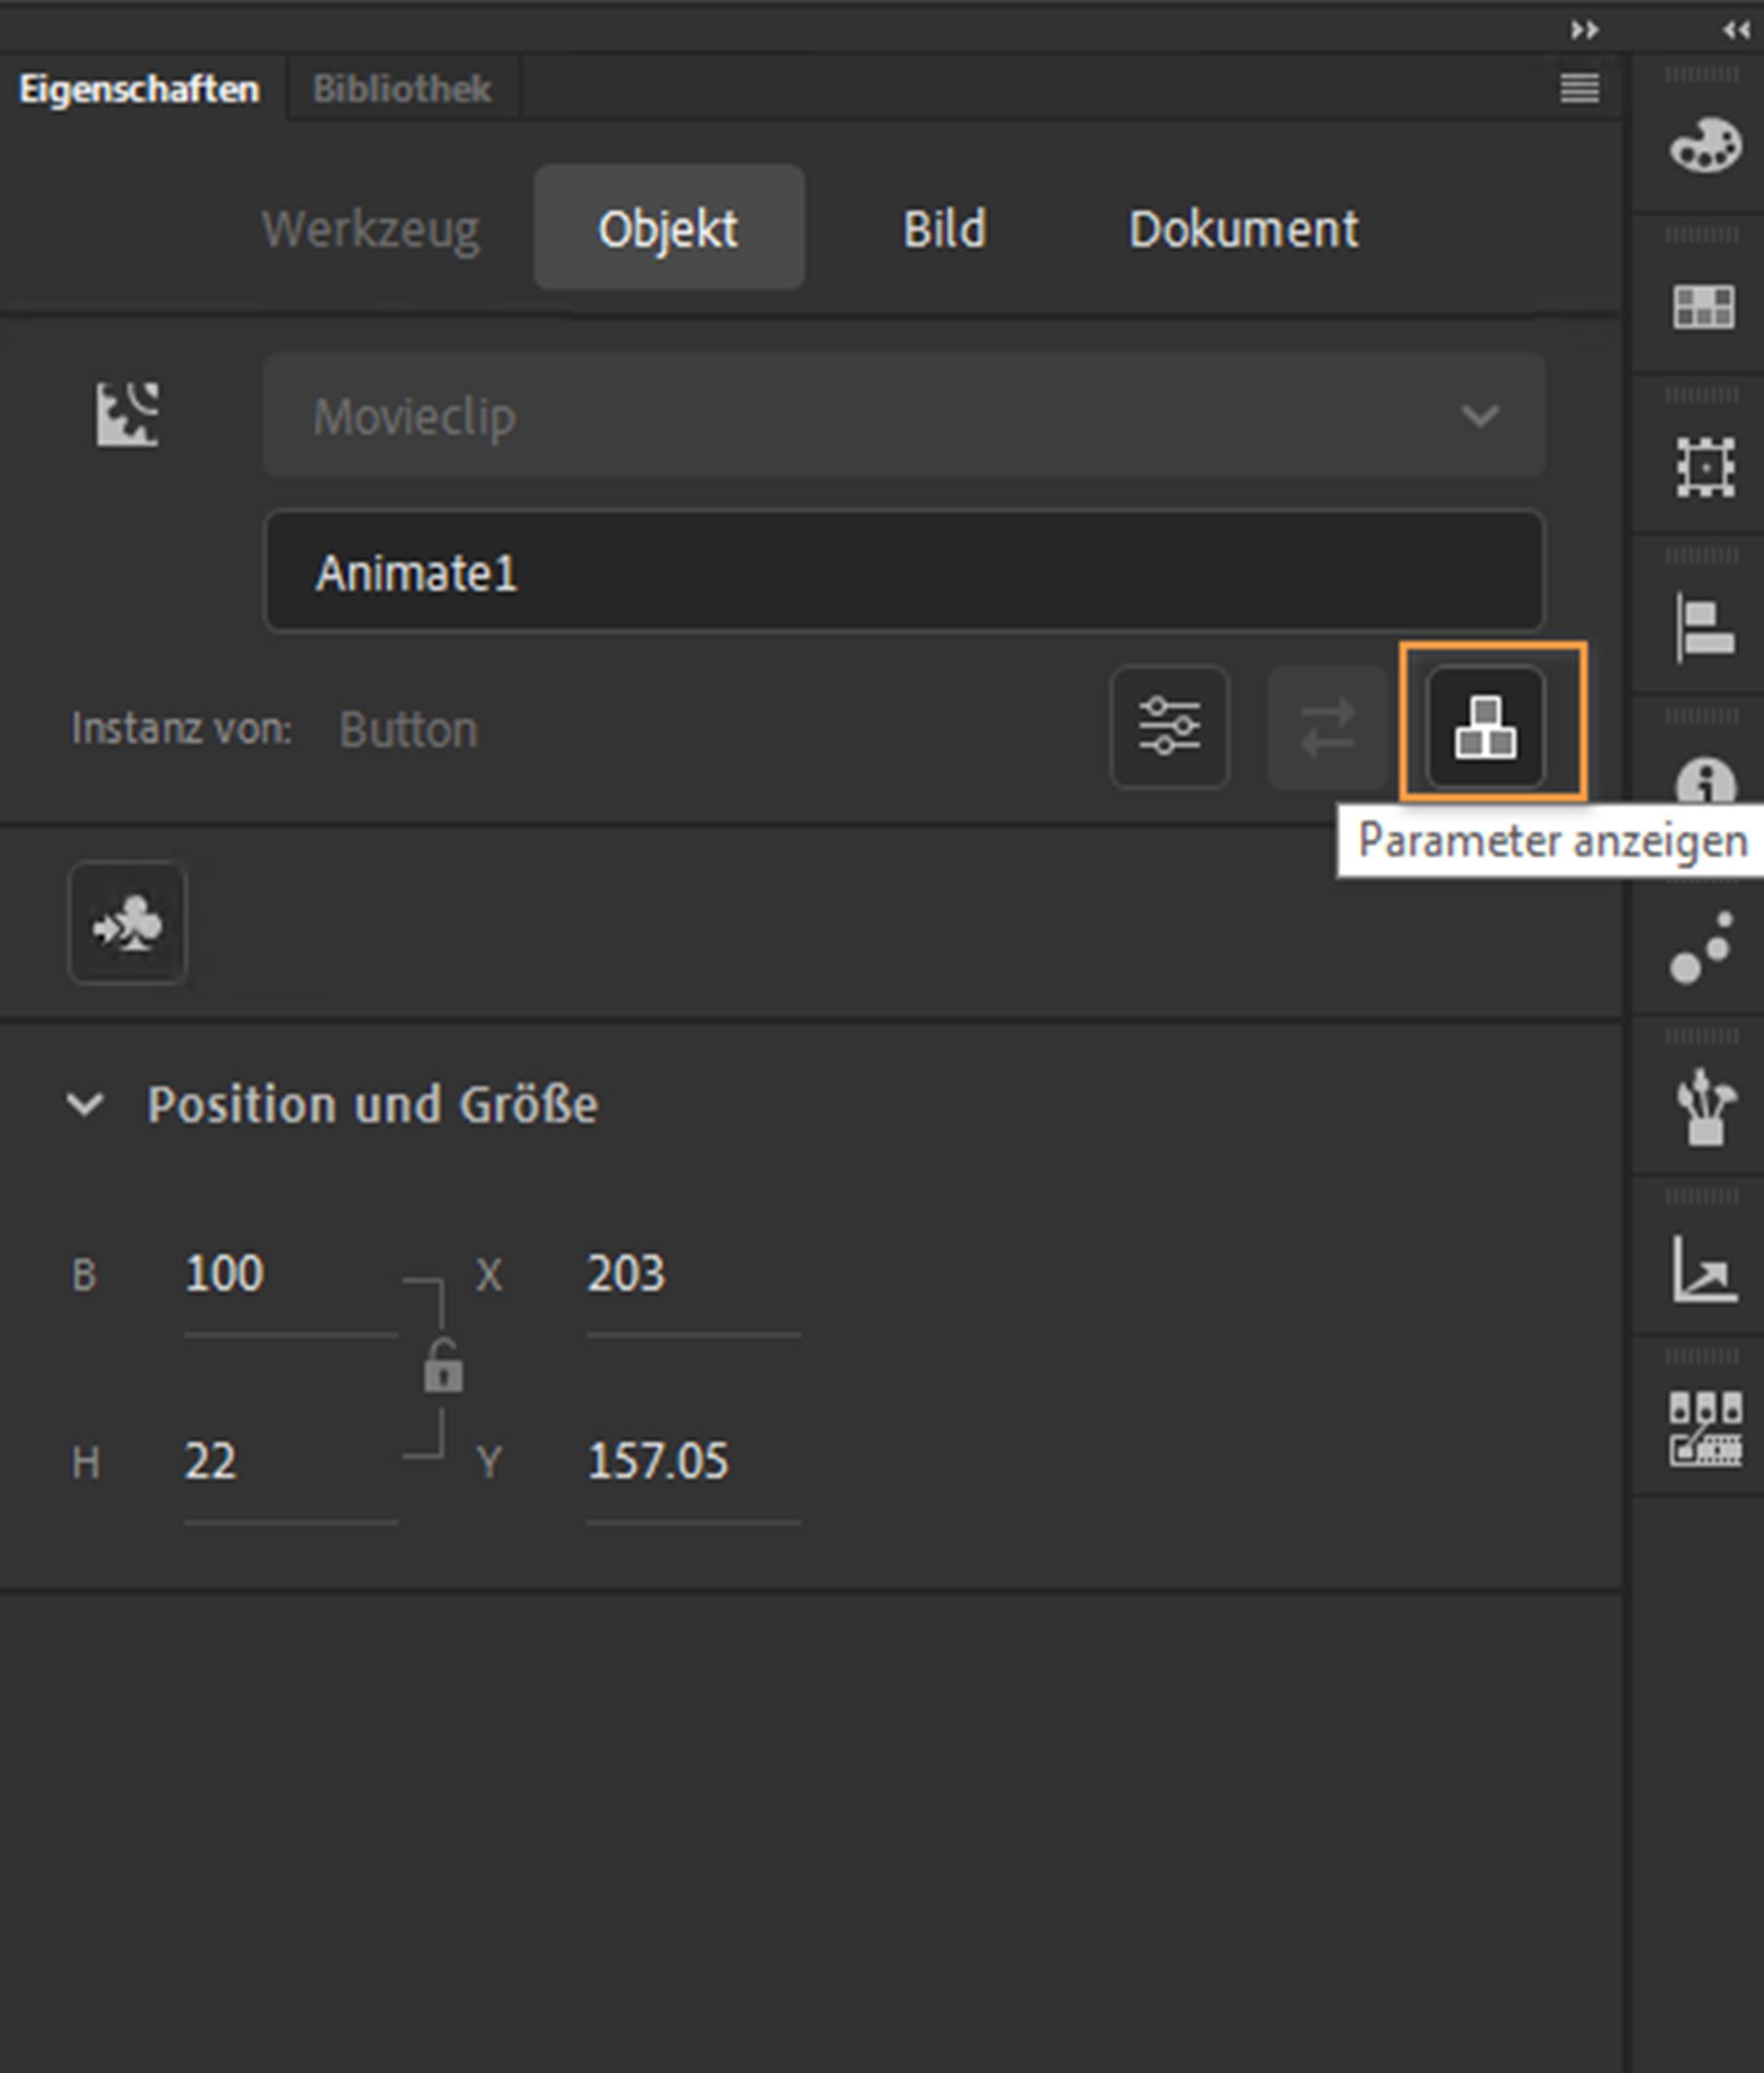
Task: Open the Swatches panel icon
Action: (x=1704, y=306)
